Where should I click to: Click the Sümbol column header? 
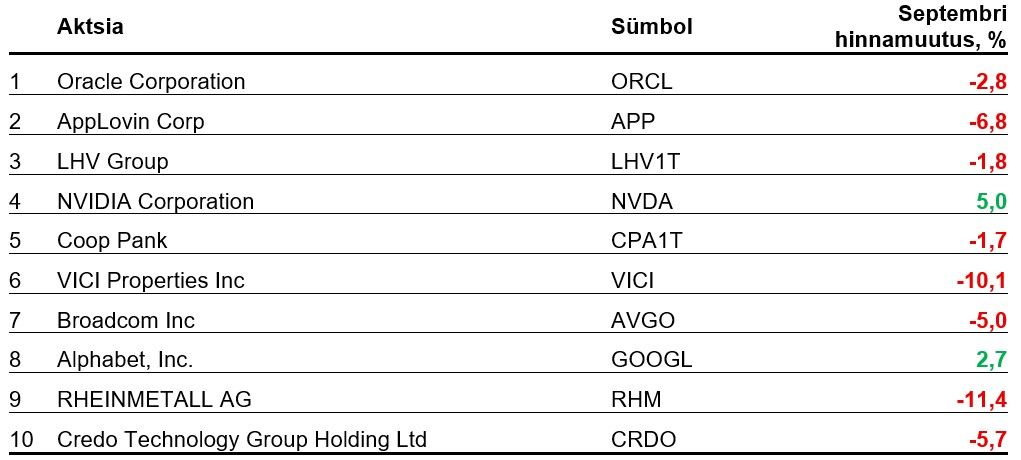click(652, 27)
